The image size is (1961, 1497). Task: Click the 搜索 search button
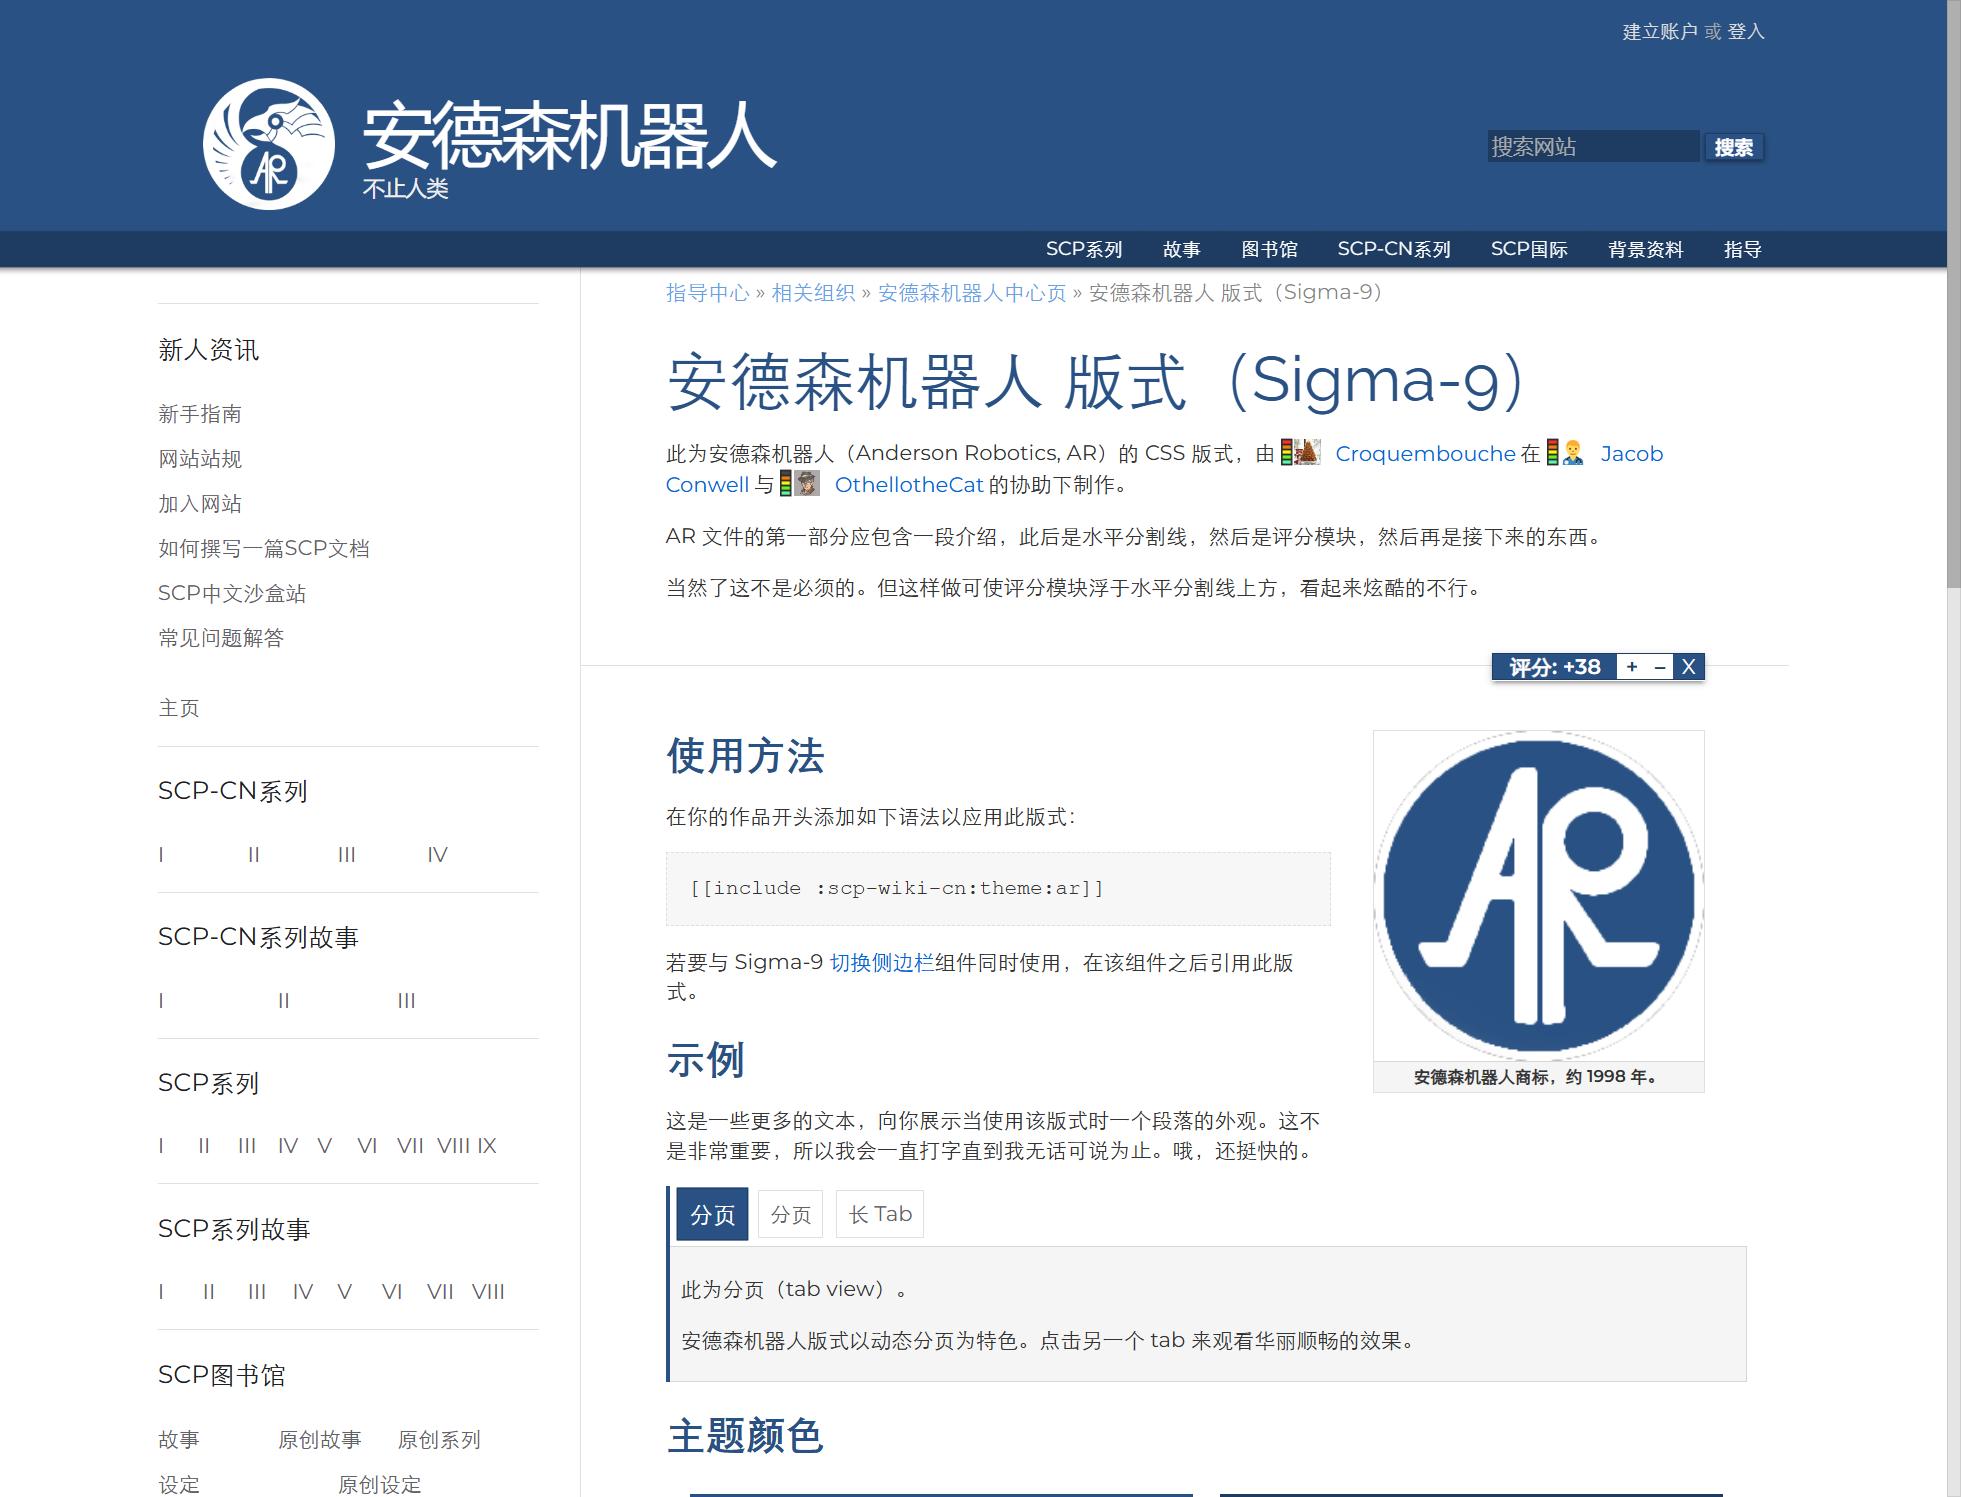point(1733,147)
